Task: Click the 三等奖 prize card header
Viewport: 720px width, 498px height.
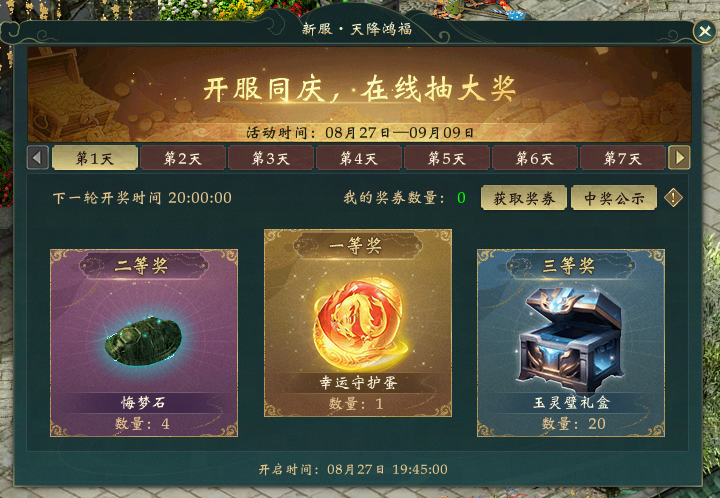Action: (571, 265)
